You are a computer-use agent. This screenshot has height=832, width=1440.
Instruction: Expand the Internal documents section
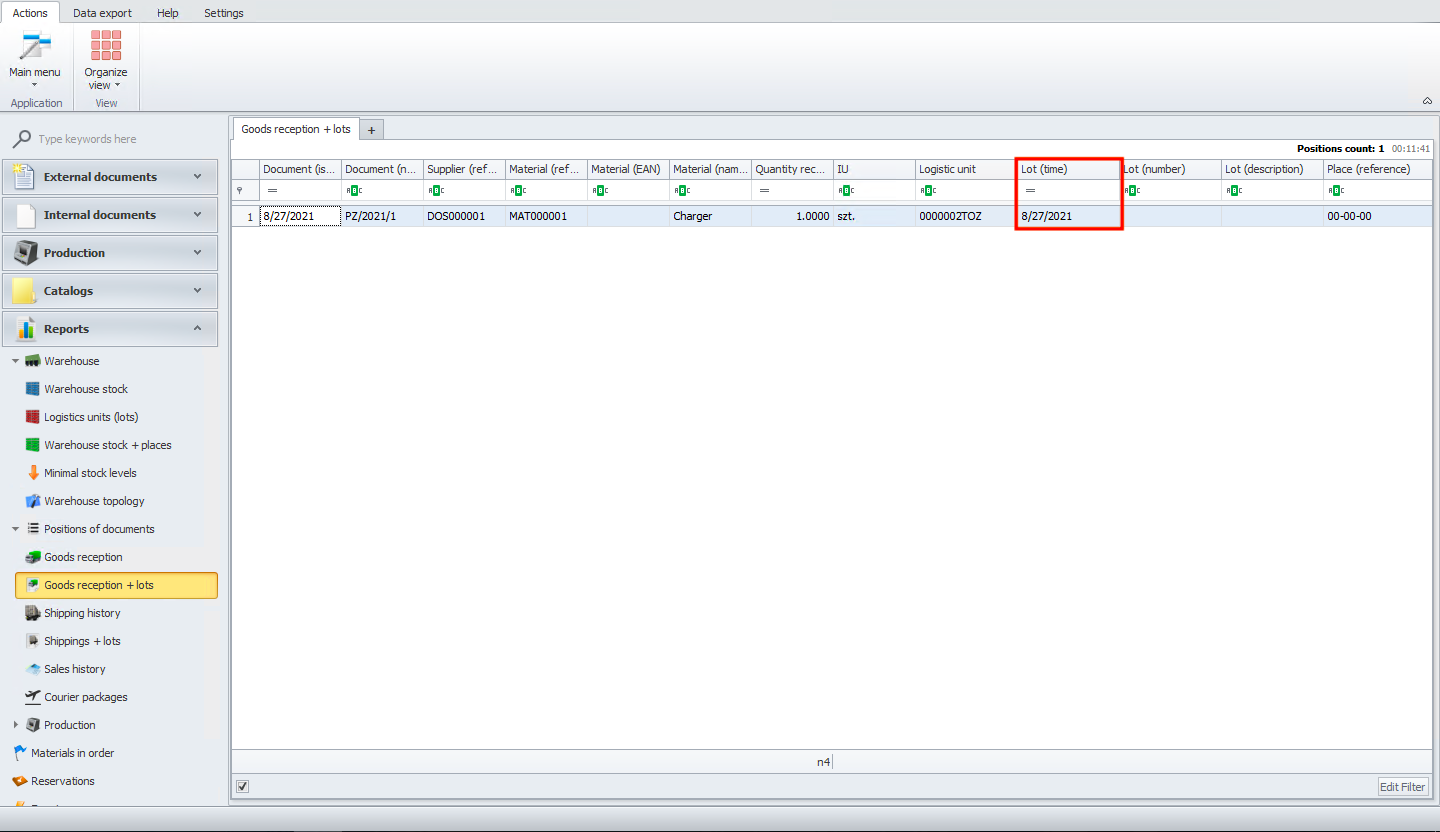coord(110,215)
